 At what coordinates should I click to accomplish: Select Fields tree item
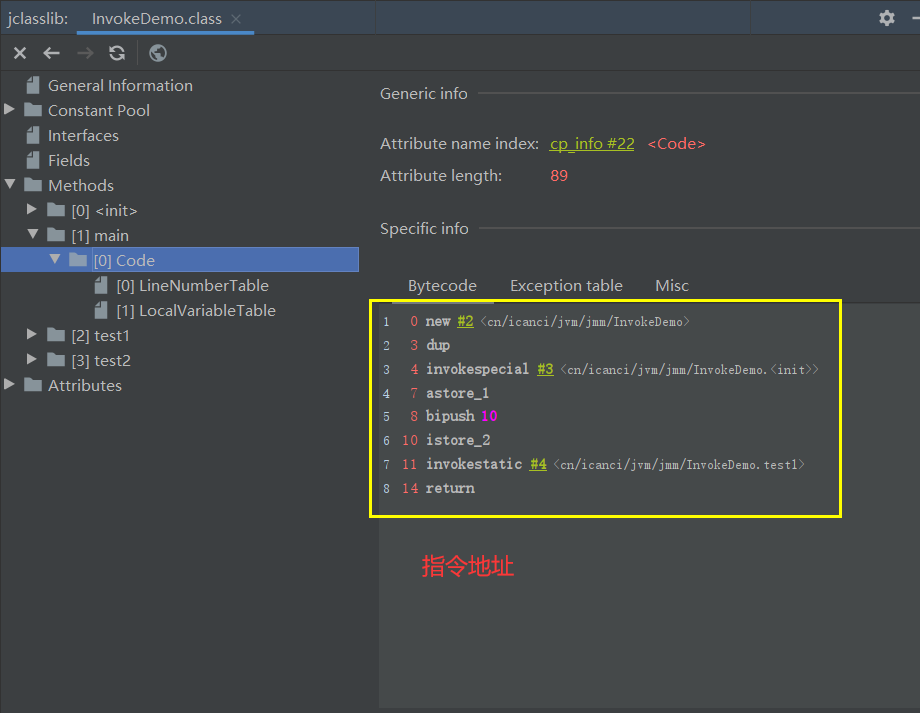(69, 160)
